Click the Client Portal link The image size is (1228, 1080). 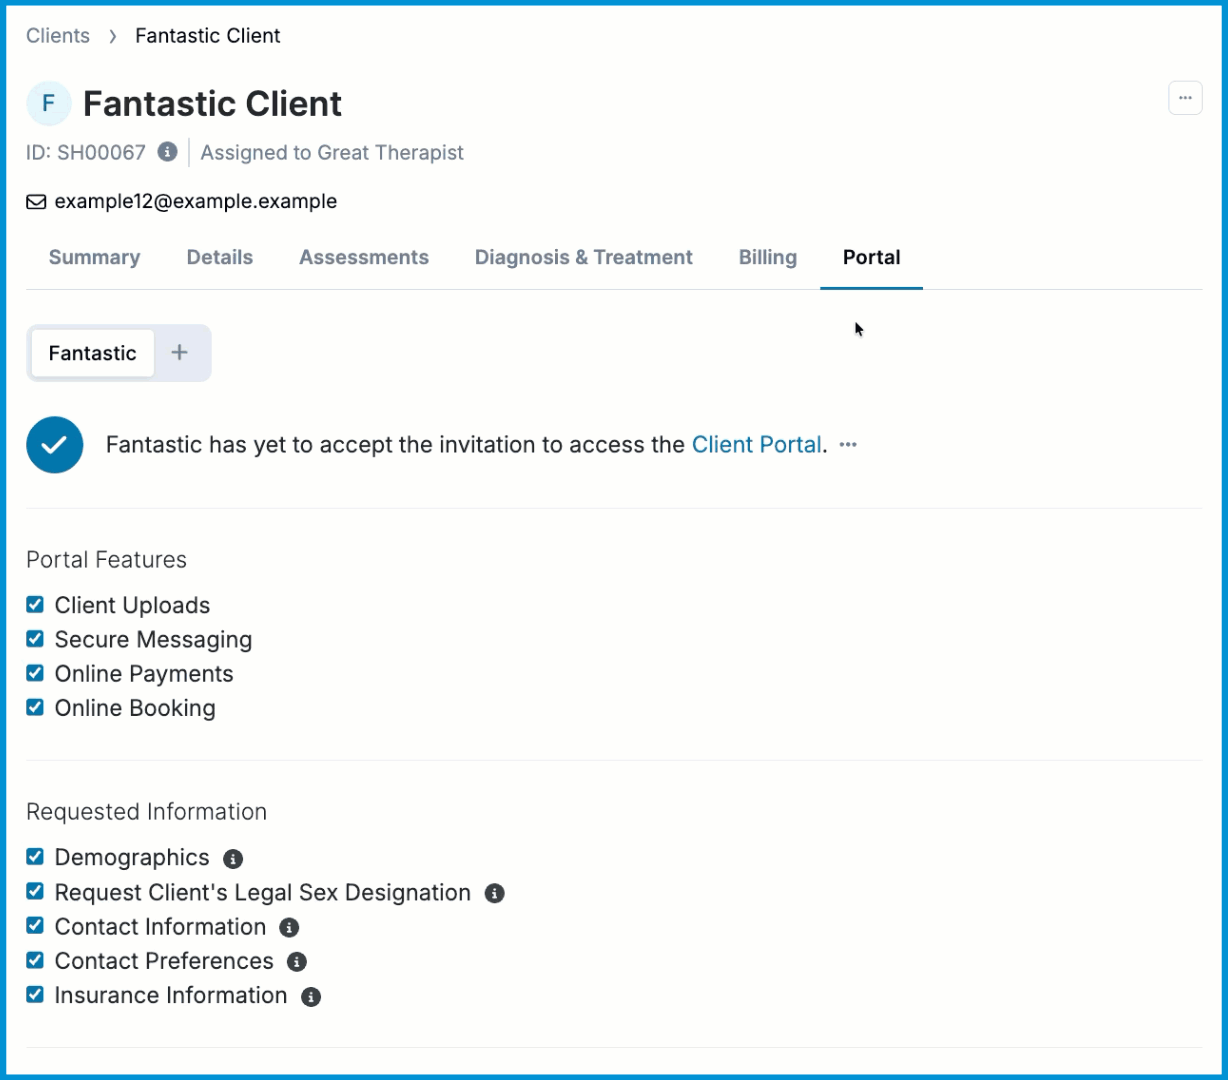757,445
